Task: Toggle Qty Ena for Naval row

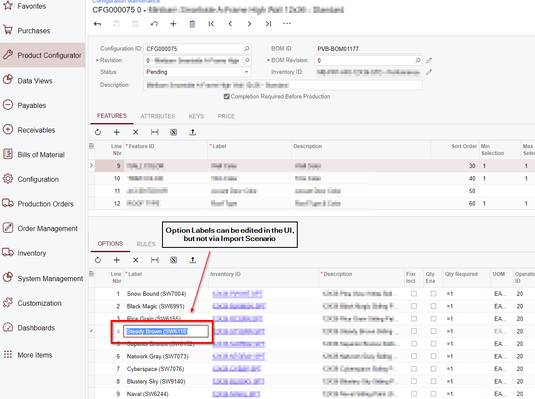Action: (433, 394)
